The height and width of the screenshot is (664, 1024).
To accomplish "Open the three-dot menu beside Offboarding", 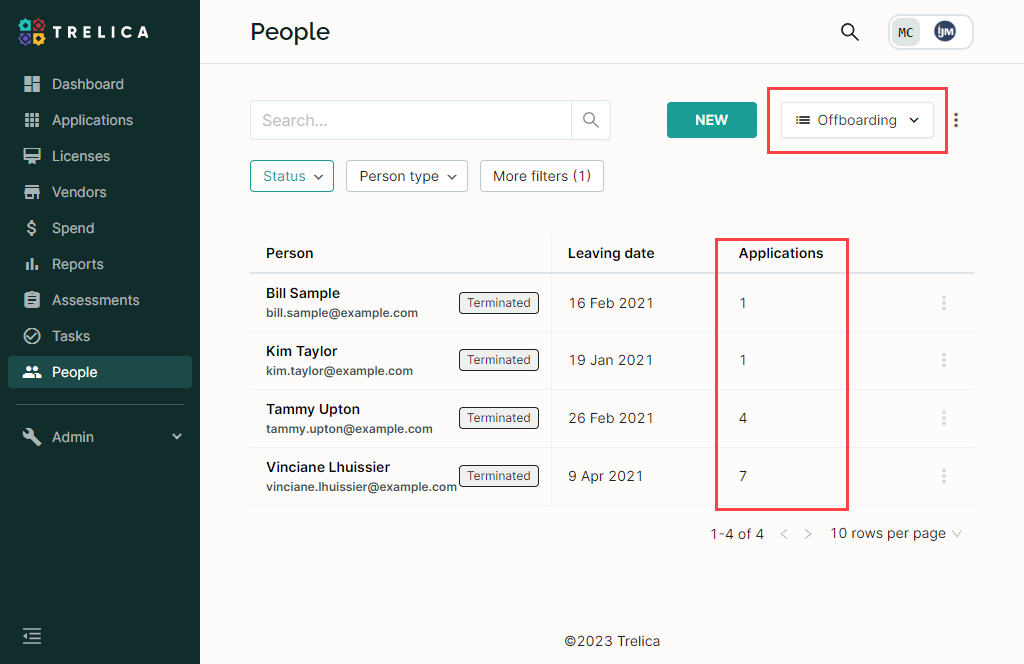I will (x=956, y=120).
